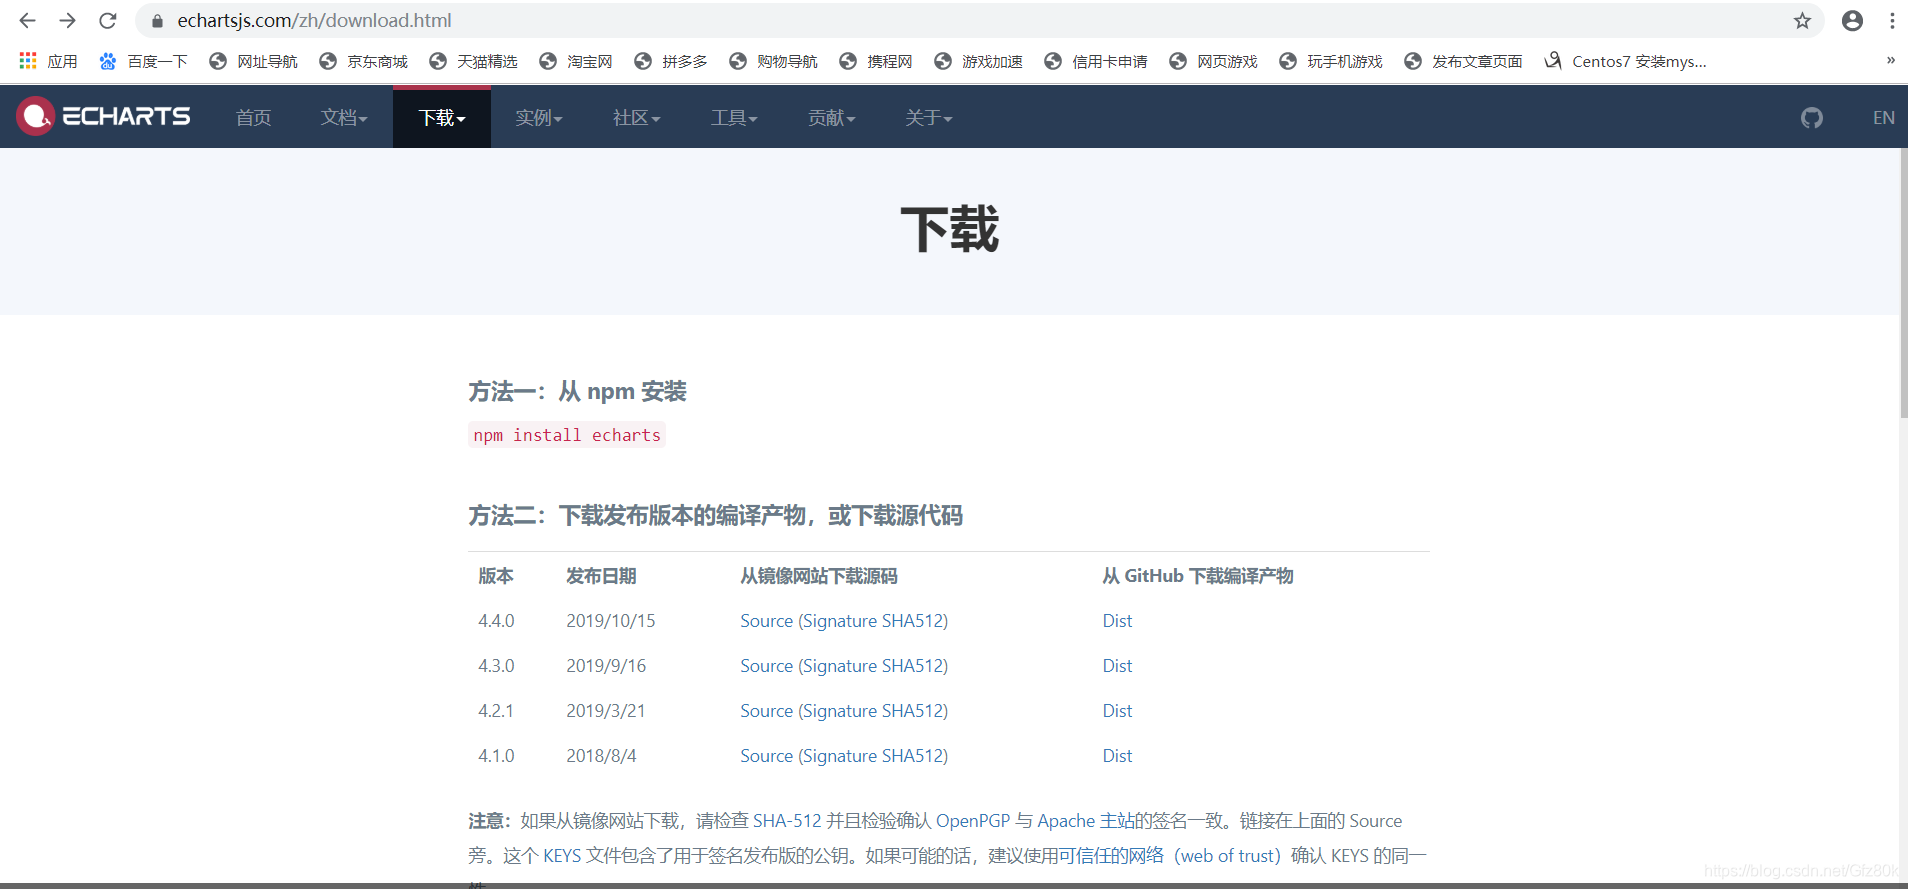
Task: Click Source link for version 4.1.0
Action: pos(766,756)
